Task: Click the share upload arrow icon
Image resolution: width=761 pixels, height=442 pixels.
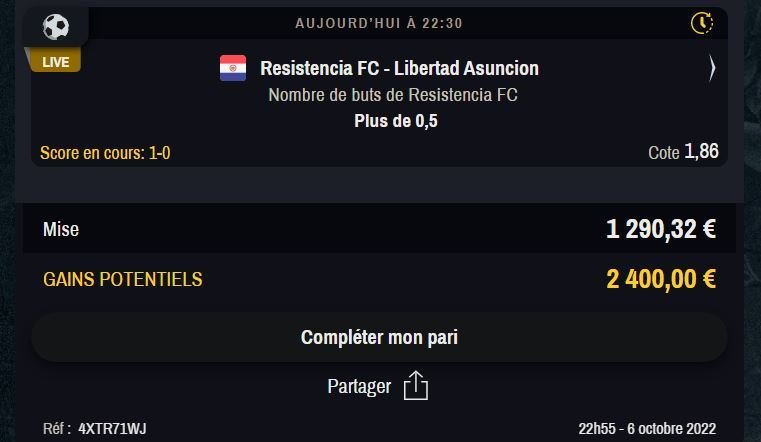Action: click(x=416, y=386)
